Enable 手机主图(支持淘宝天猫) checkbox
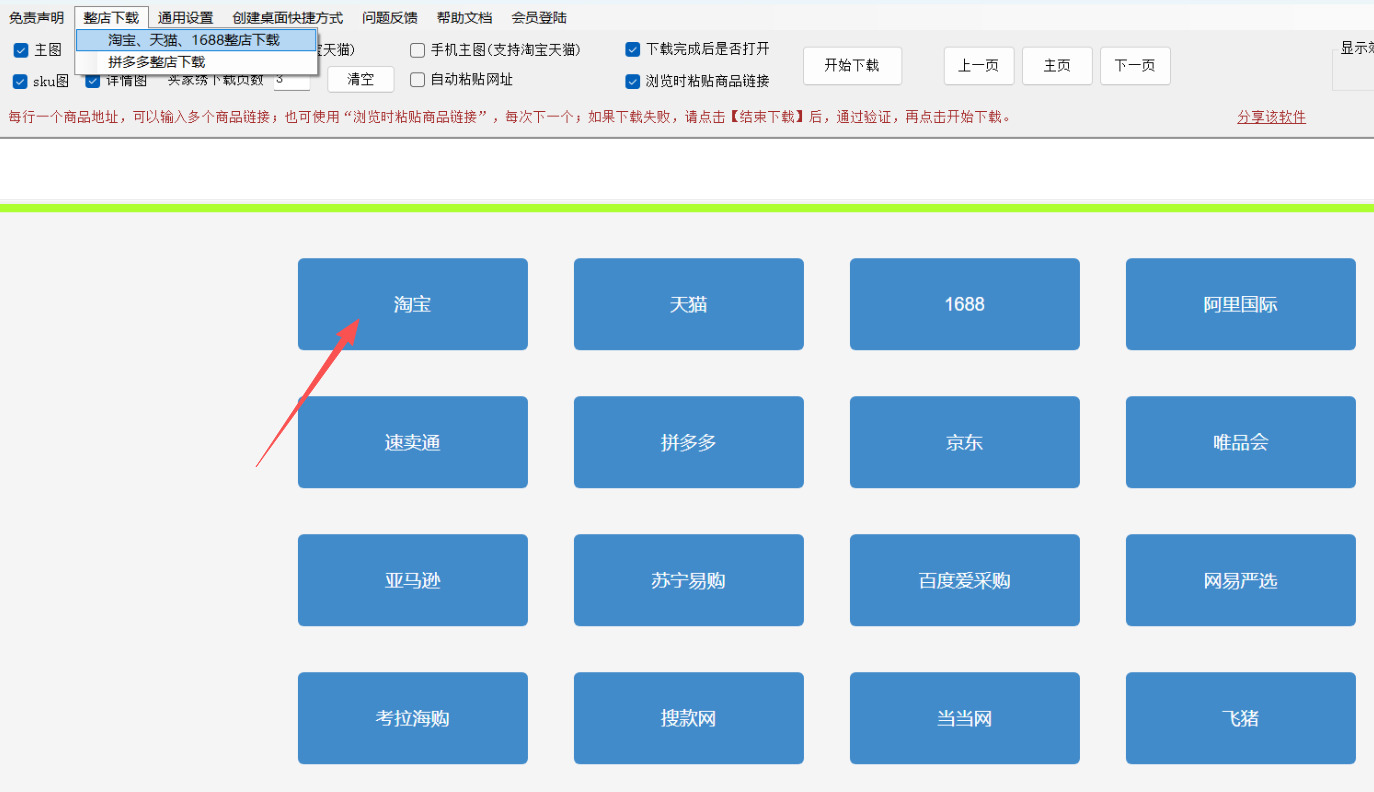Screen dimensions: 1374x792 click(418, 50)
